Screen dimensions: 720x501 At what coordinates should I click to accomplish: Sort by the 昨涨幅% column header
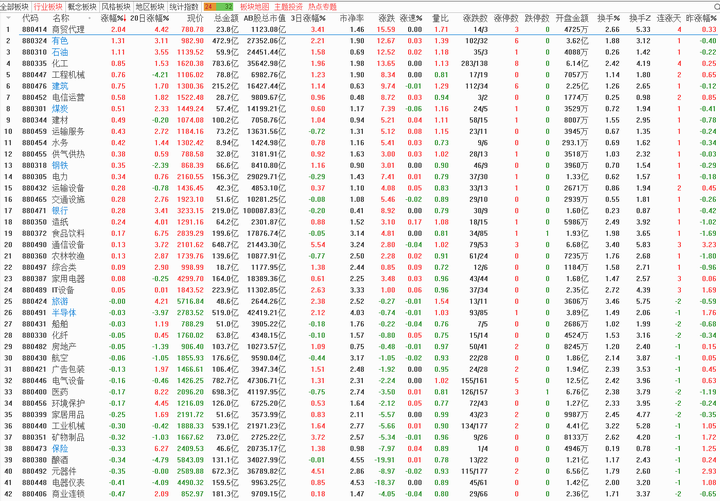tap(701, 18)
